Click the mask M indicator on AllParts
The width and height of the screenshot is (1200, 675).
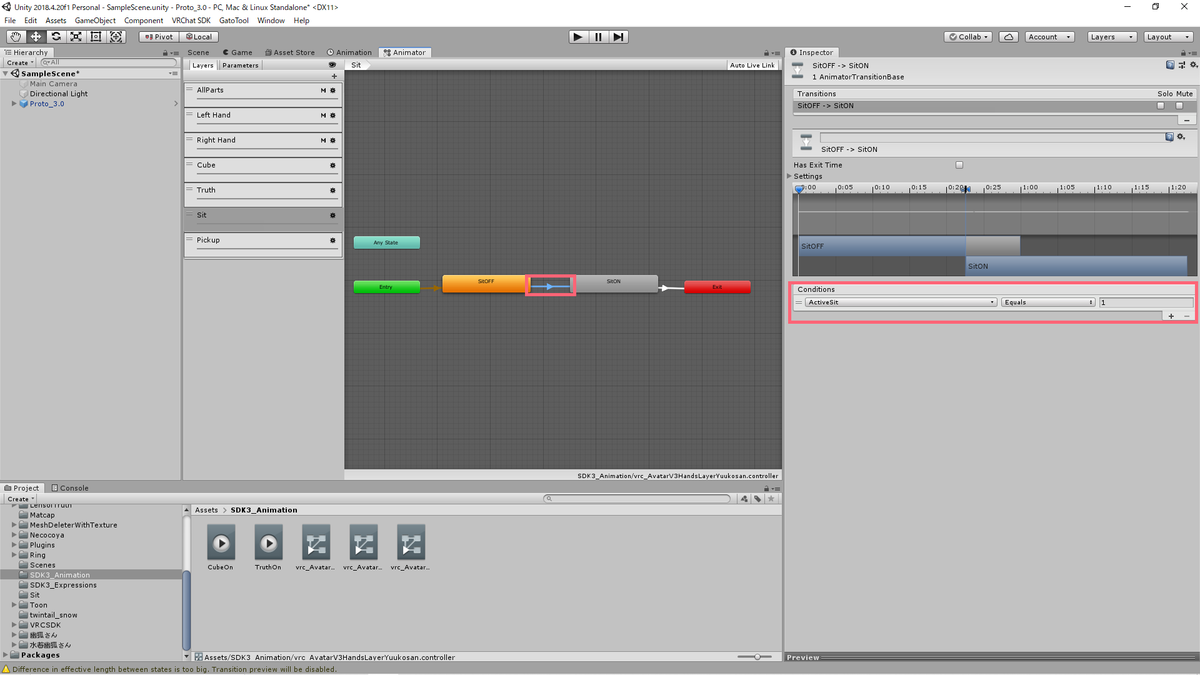coord(323,90)
